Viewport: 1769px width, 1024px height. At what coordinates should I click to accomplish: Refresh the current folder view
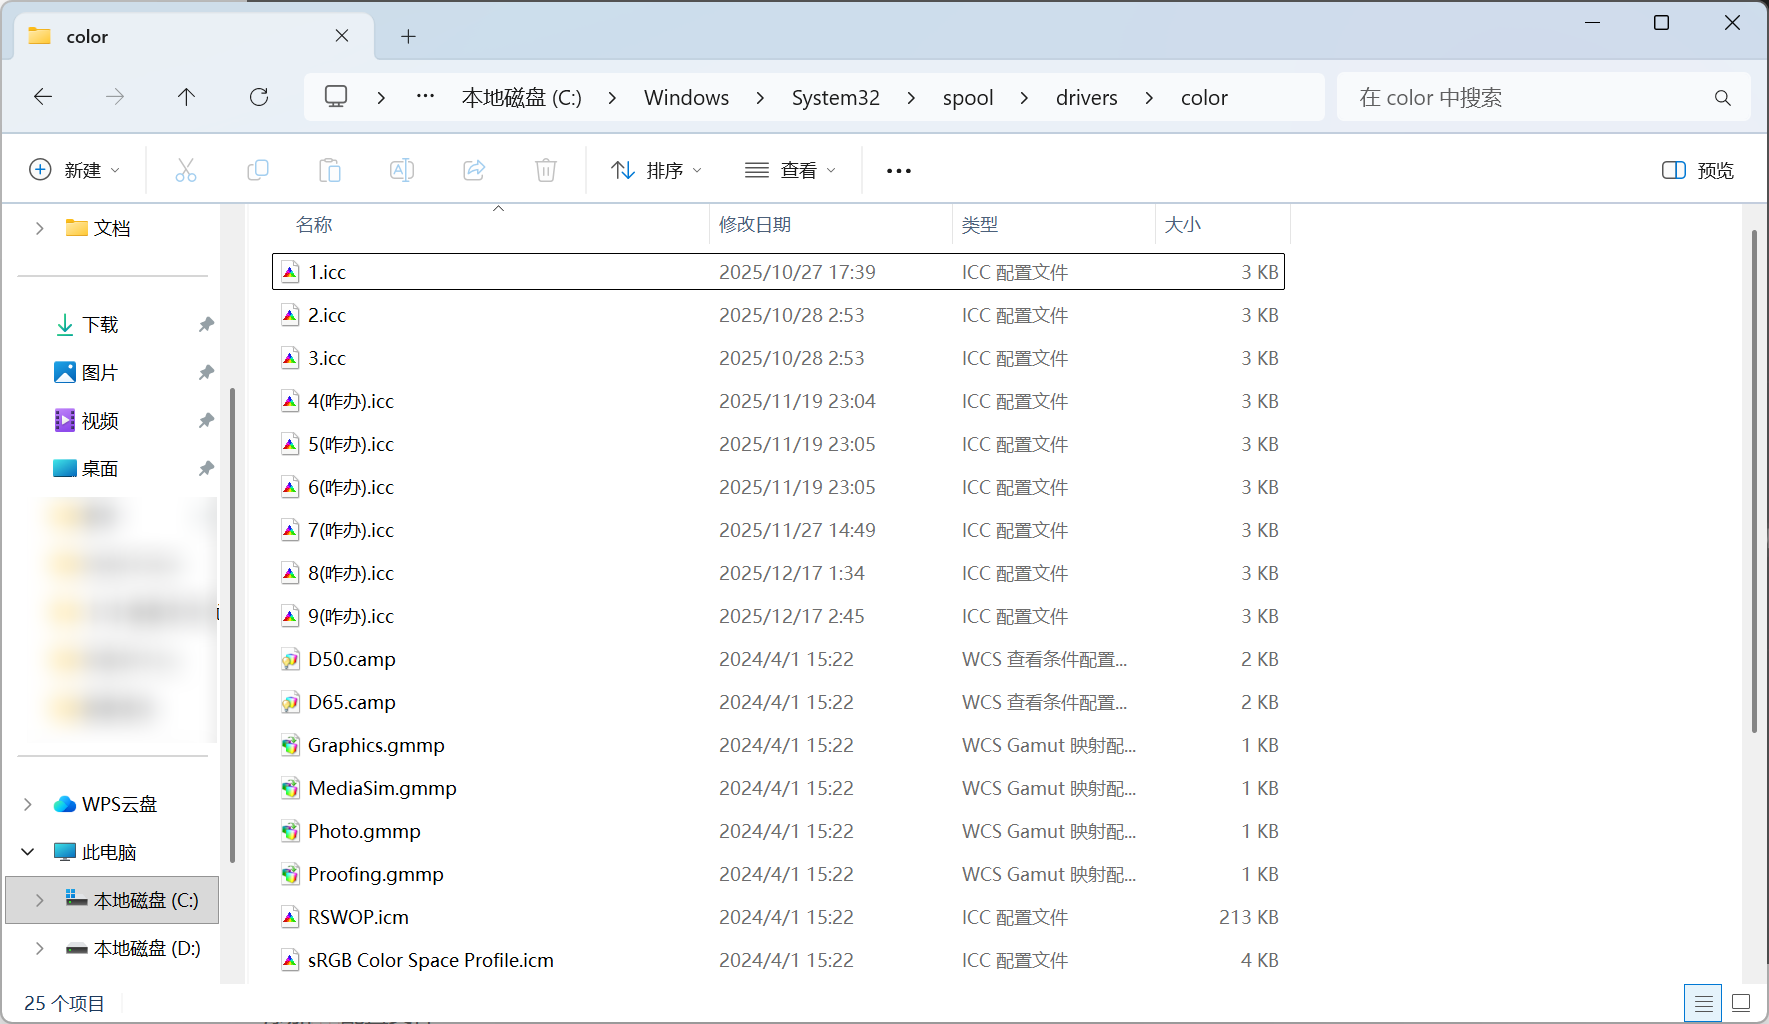click(x=259, y=97)
